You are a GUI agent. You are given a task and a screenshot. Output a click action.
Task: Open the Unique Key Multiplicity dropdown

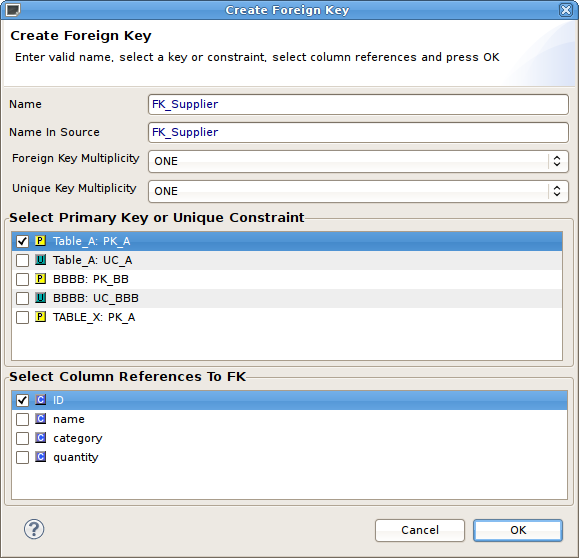click(358, 191)
